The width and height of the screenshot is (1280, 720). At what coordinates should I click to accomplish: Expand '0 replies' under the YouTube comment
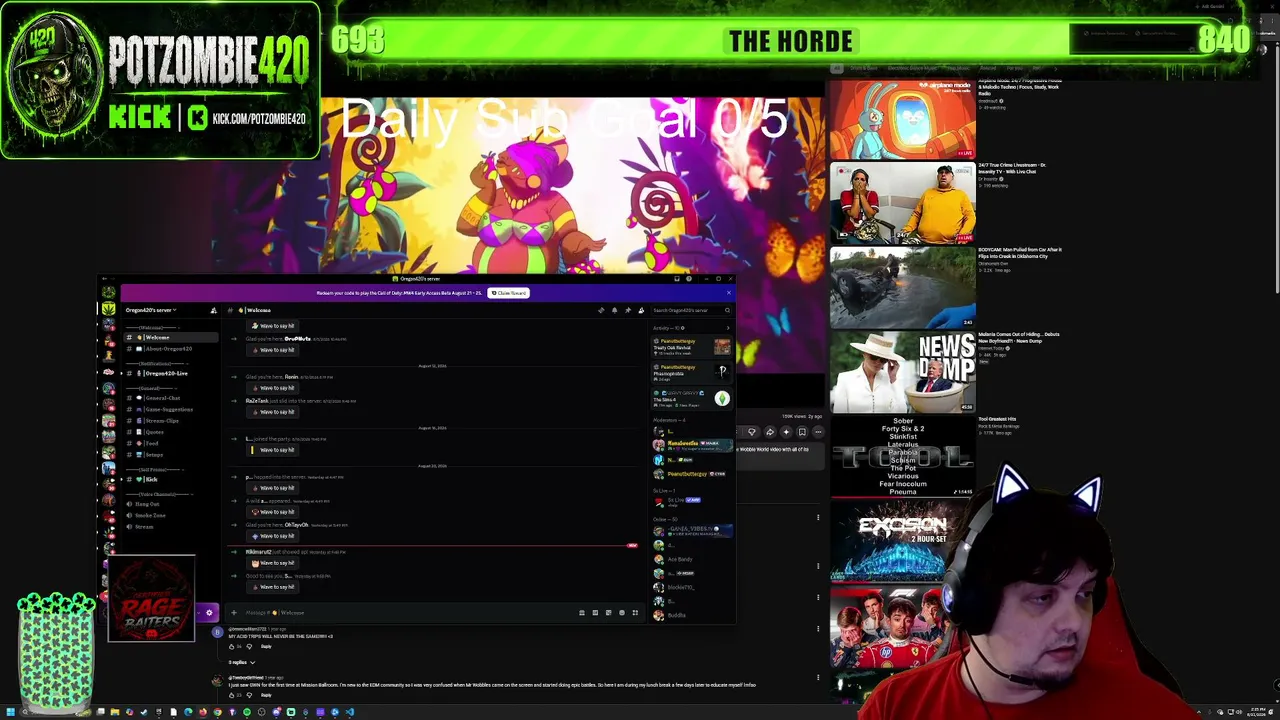coord(241,662)
